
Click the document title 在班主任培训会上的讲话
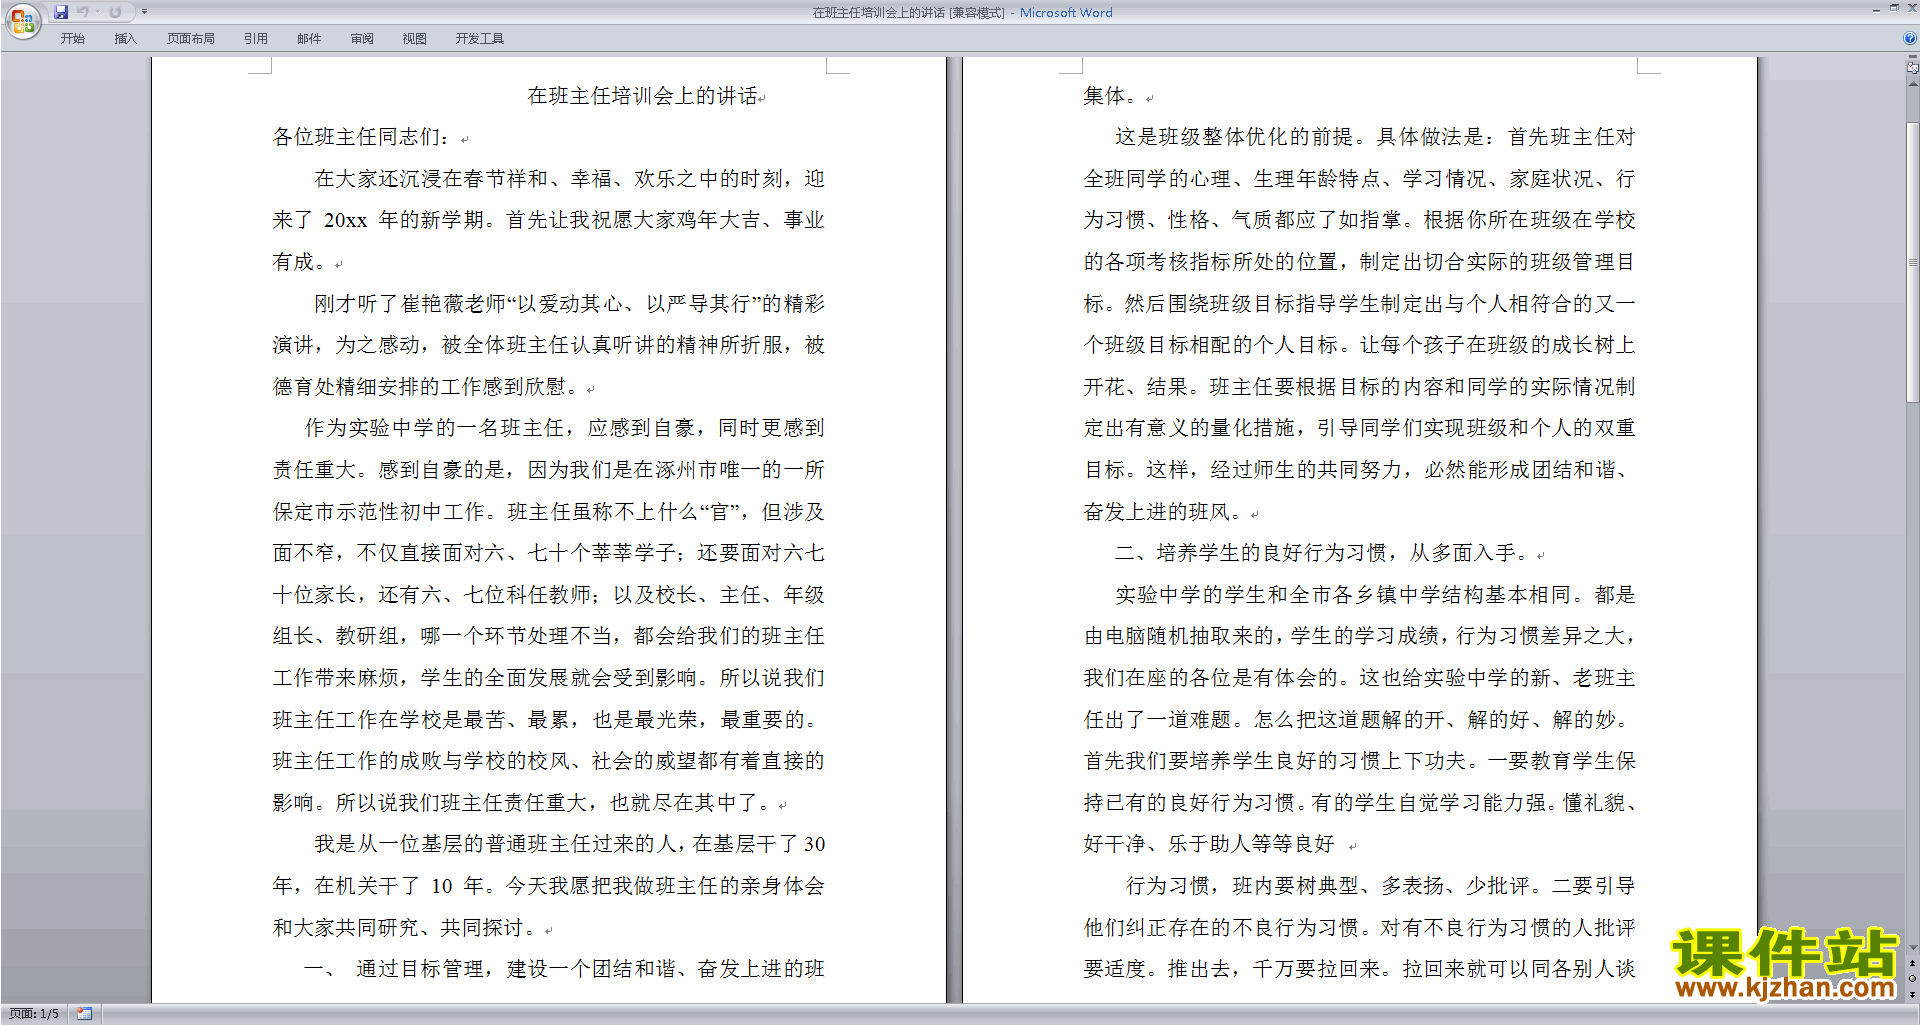(642, 96)
